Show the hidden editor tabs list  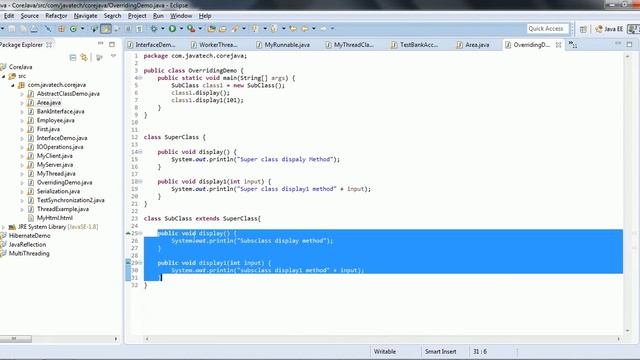(x=573, y=45)
